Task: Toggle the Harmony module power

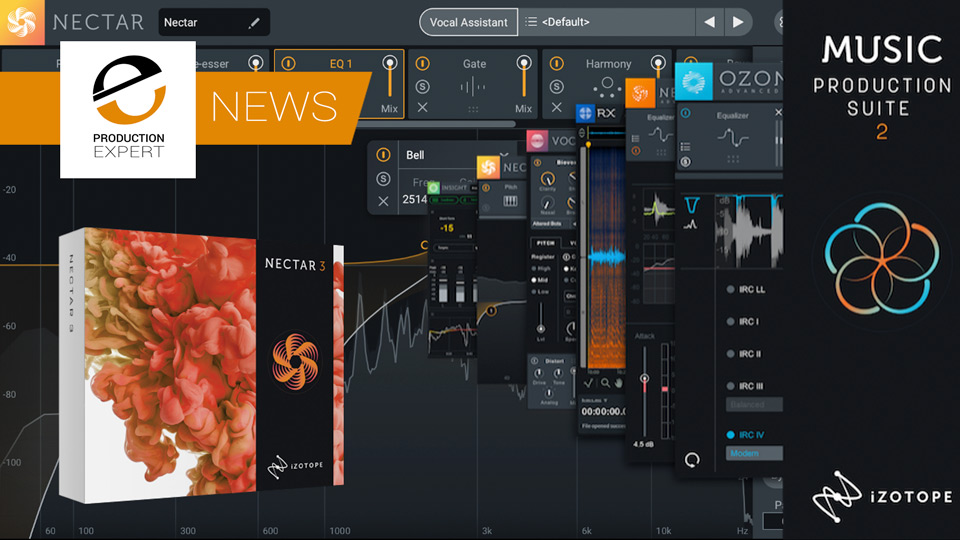Action: (x=556, y=64)
